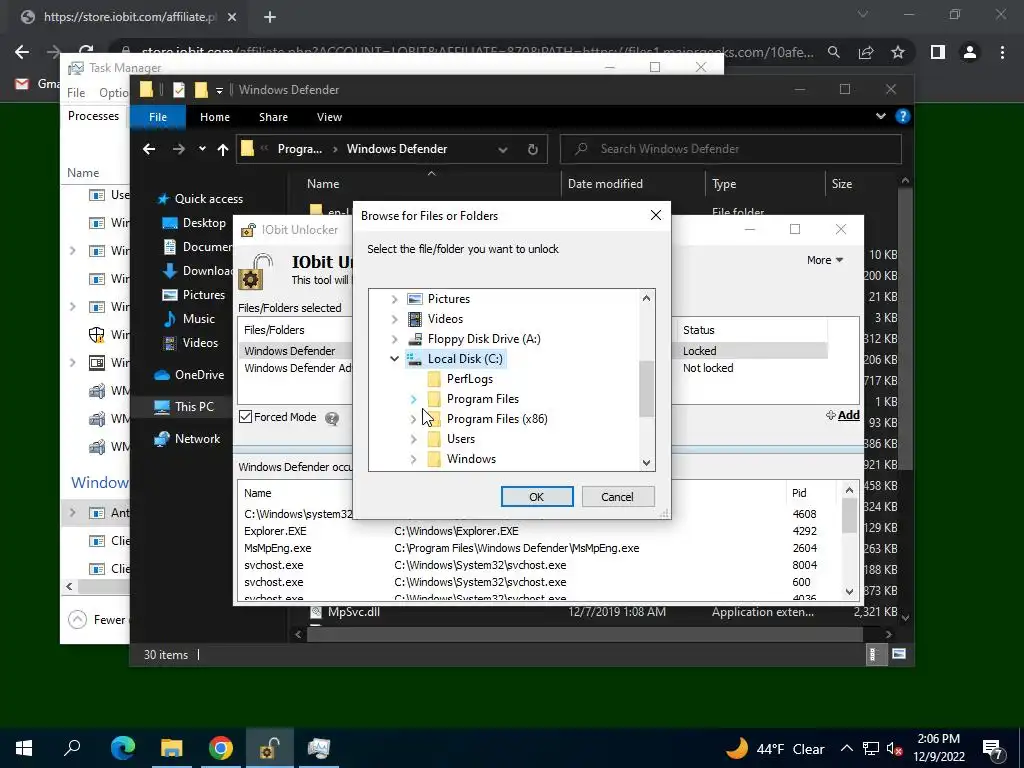Open Windows Start menu

click(24, 748)
